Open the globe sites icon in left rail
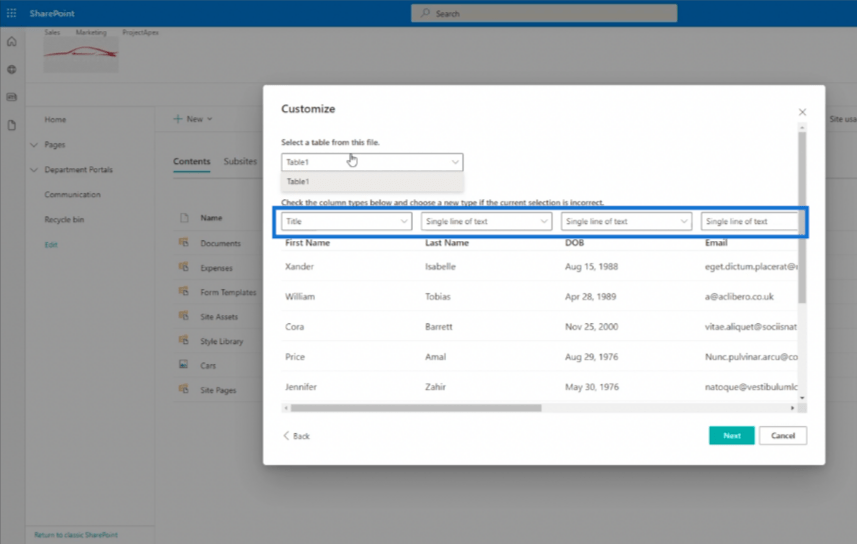Image resolution: width=857 pixels, height=544 pixels. [11, 69]
